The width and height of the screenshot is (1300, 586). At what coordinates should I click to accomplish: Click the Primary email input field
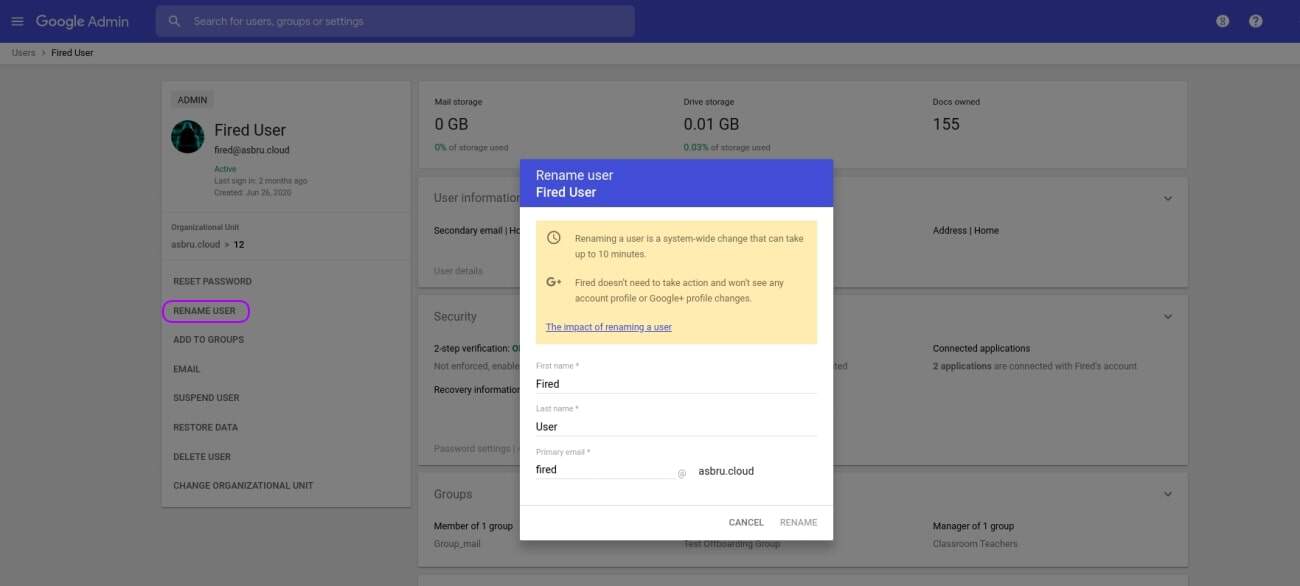tap(600, 468)
